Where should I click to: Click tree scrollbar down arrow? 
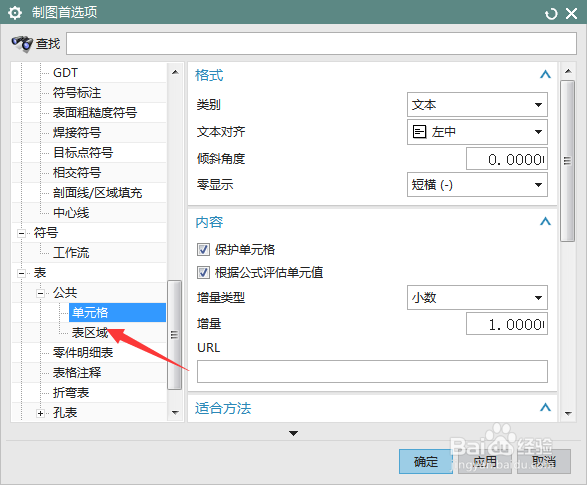(x=175, y=412)
